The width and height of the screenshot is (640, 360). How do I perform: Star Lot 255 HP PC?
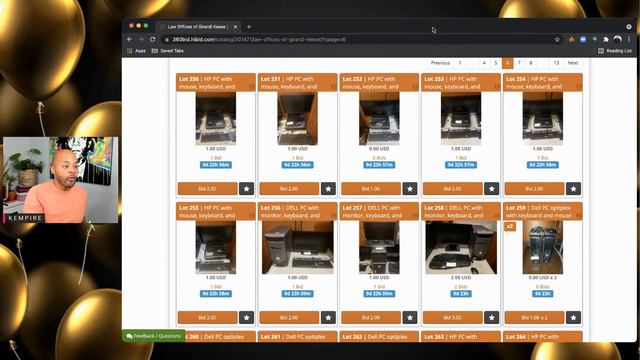[x=247, y=318]
